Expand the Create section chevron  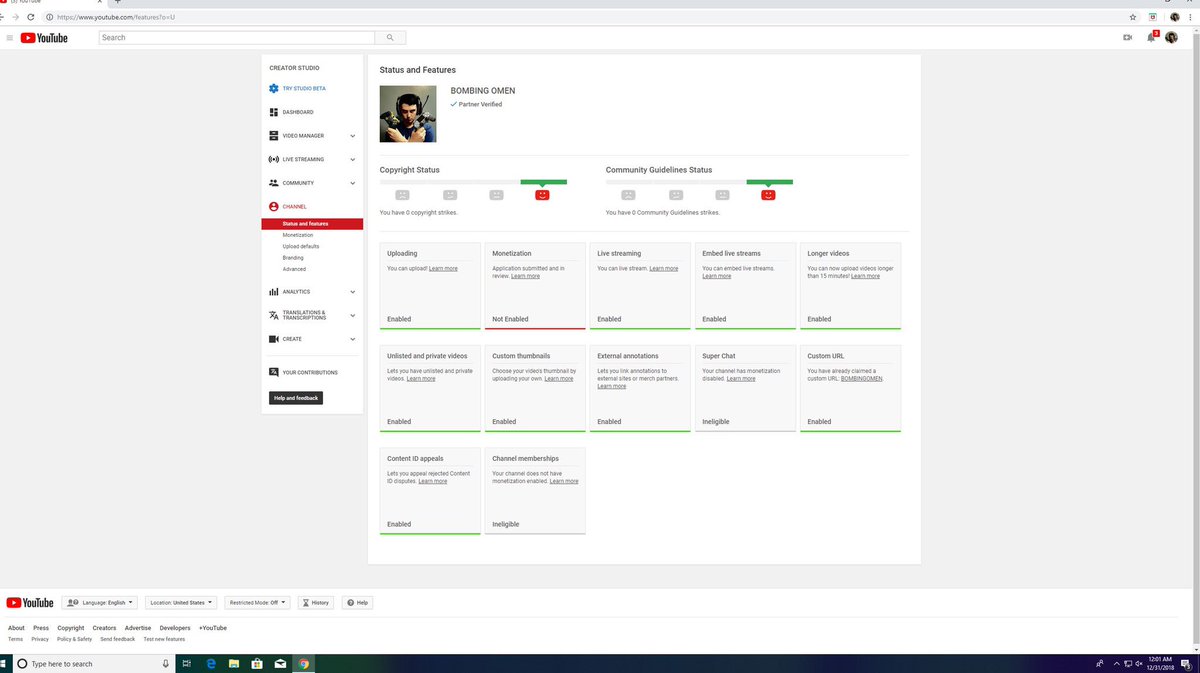point(353,339)
